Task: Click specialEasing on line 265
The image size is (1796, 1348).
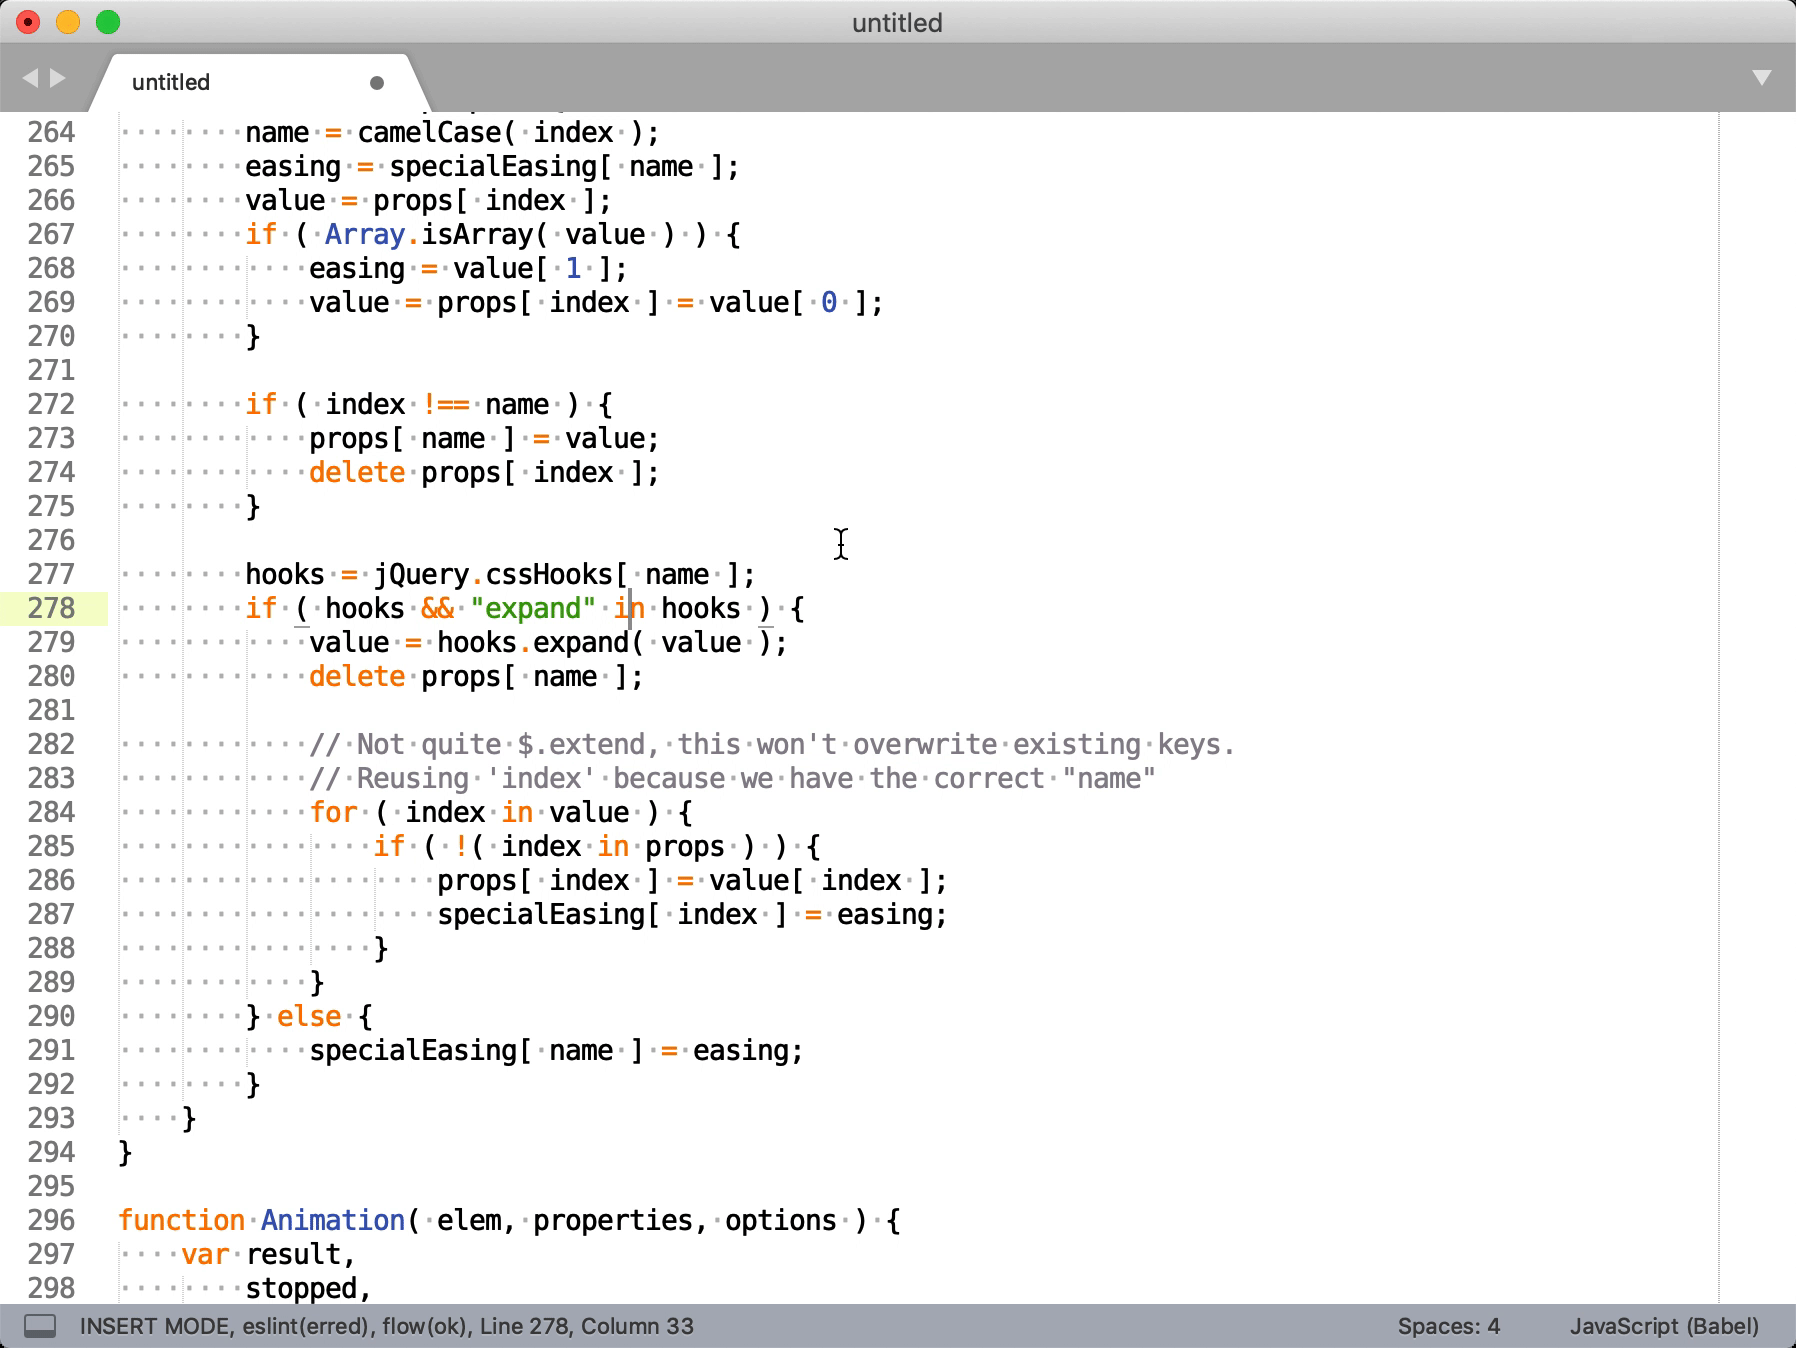Action: (x=493, y=166)
